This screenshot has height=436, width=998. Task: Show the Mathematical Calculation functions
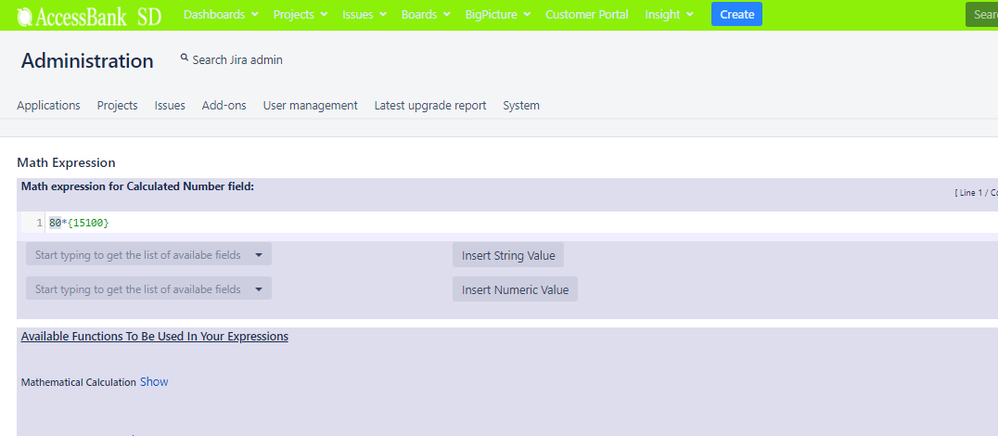coord(154,382)
